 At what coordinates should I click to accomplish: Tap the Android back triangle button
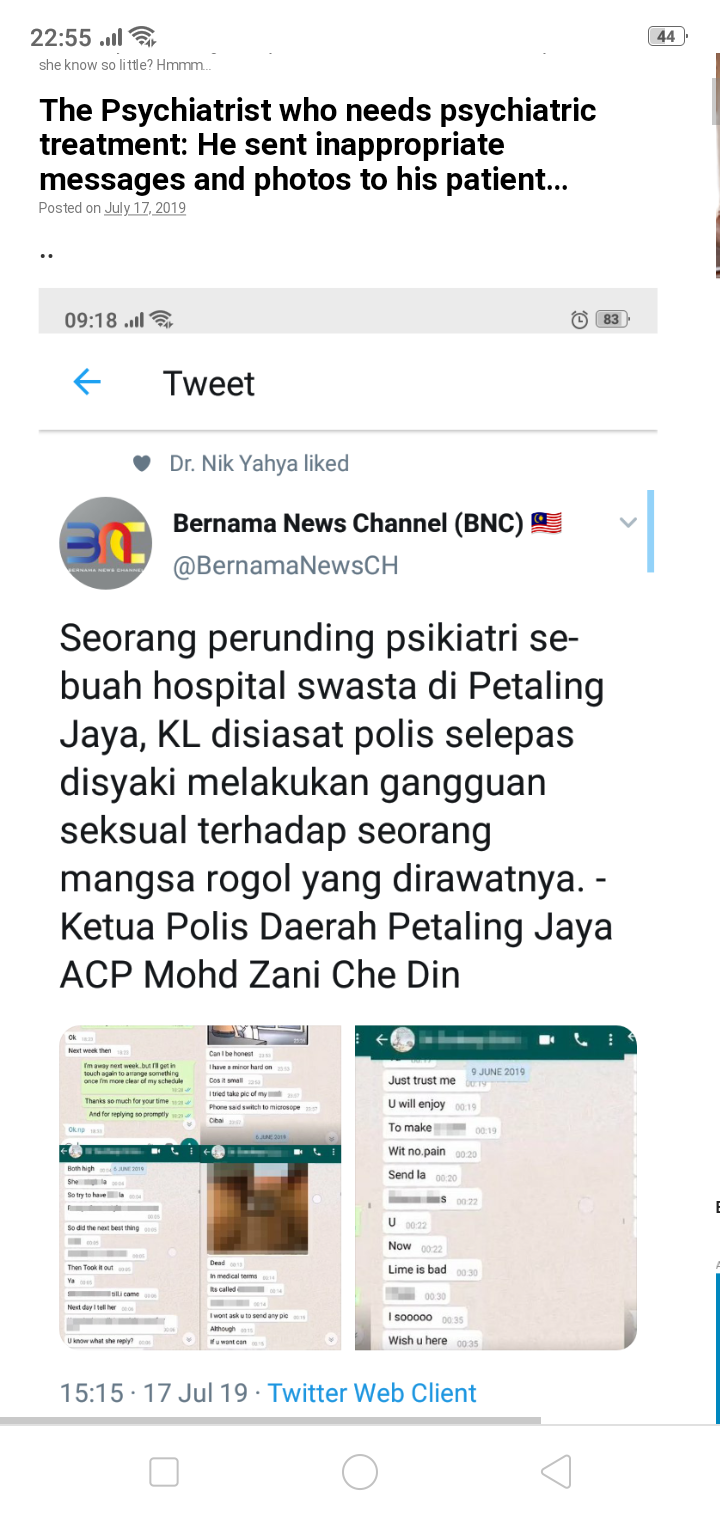click(x=556, y=1472)
